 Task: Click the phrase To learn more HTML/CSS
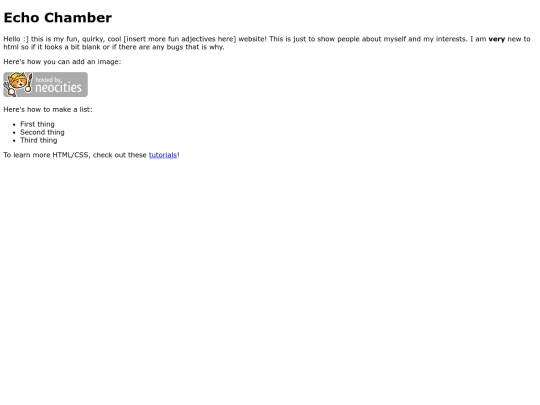(x=47, y=155)
